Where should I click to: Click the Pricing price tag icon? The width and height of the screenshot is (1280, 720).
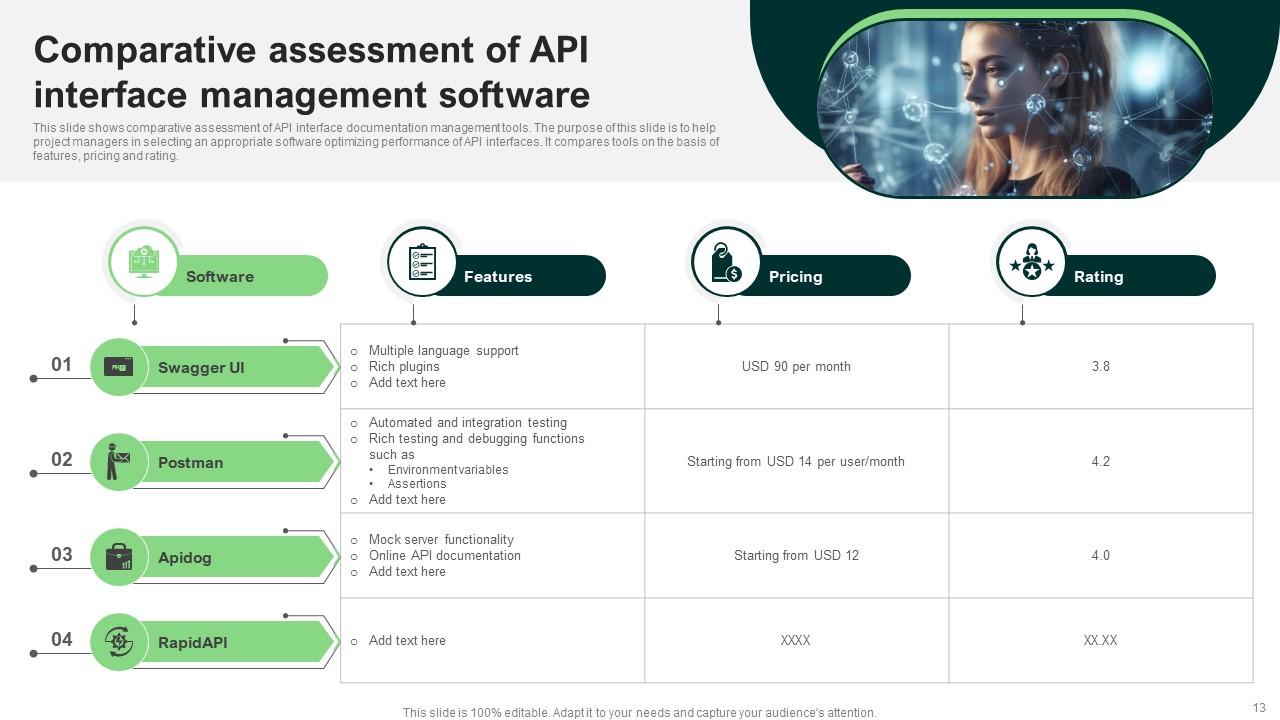click(x=726, y=262)
